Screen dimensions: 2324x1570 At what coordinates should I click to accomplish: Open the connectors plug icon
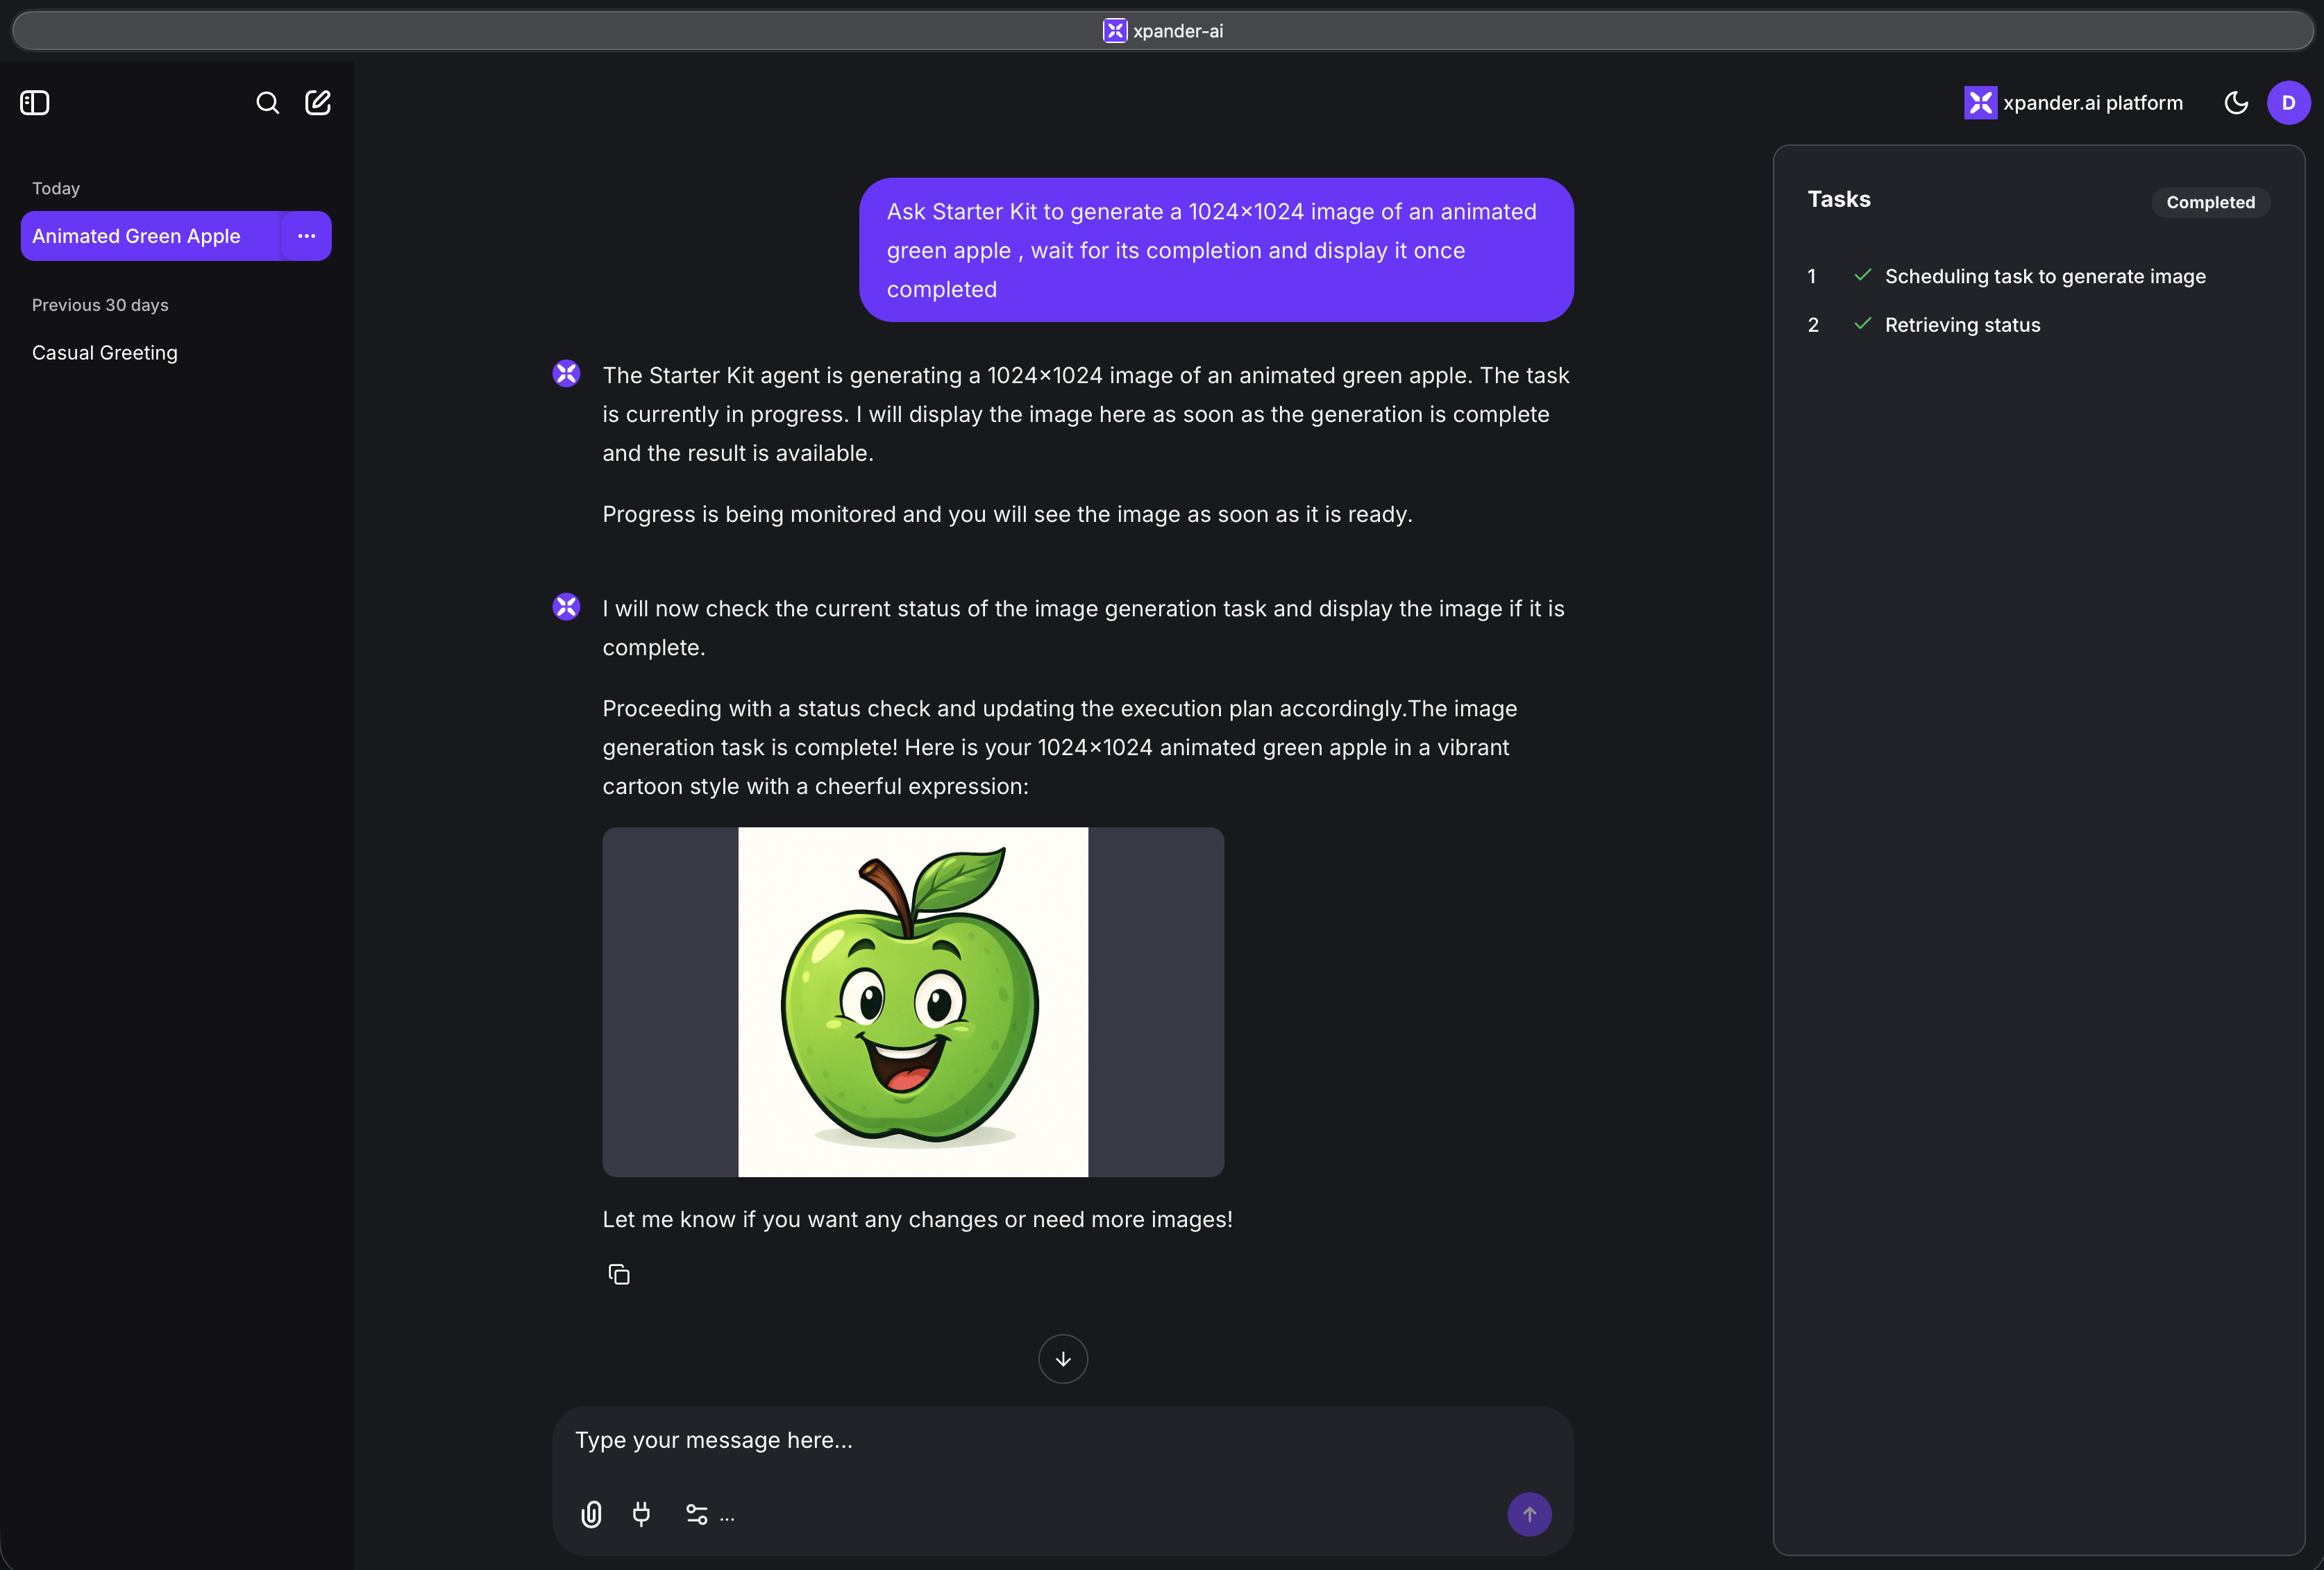click(x=642, y=1514)
